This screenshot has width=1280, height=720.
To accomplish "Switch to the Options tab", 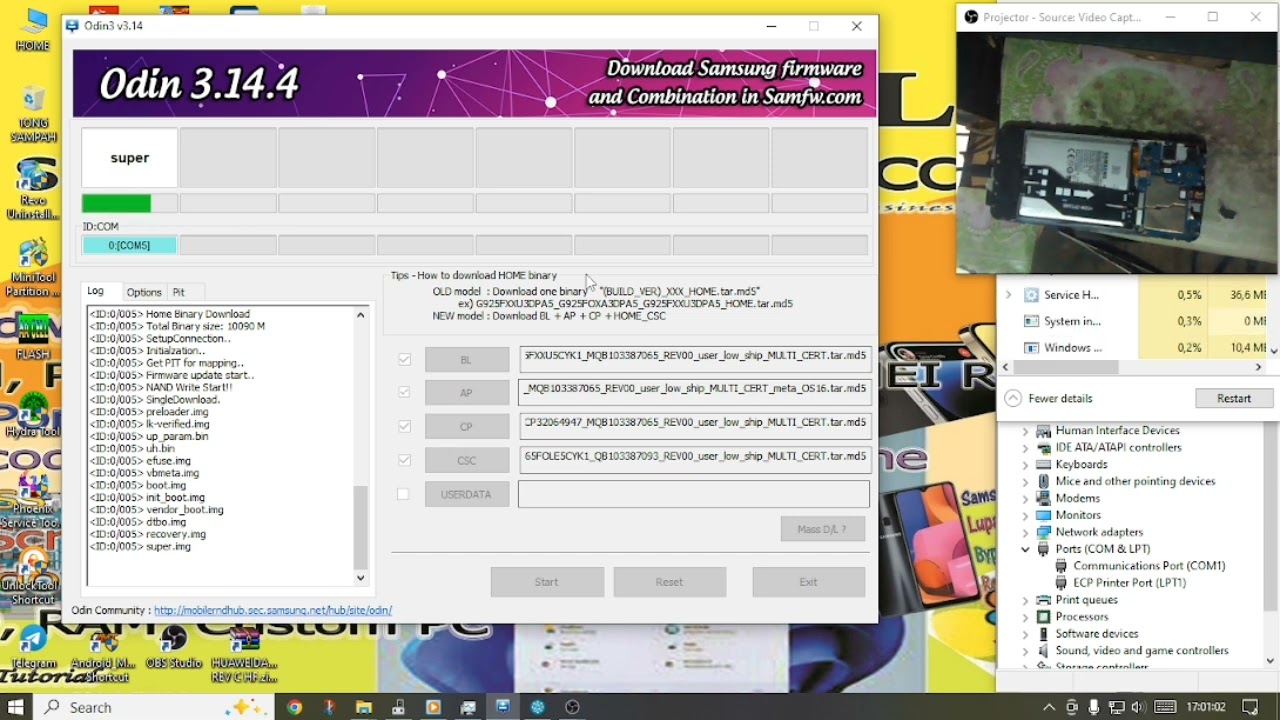I will (x=144, y=292).
